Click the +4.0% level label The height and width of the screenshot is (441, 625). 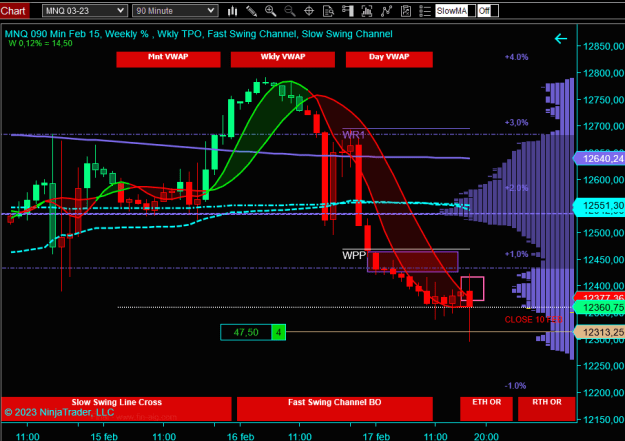coord(516,57)
